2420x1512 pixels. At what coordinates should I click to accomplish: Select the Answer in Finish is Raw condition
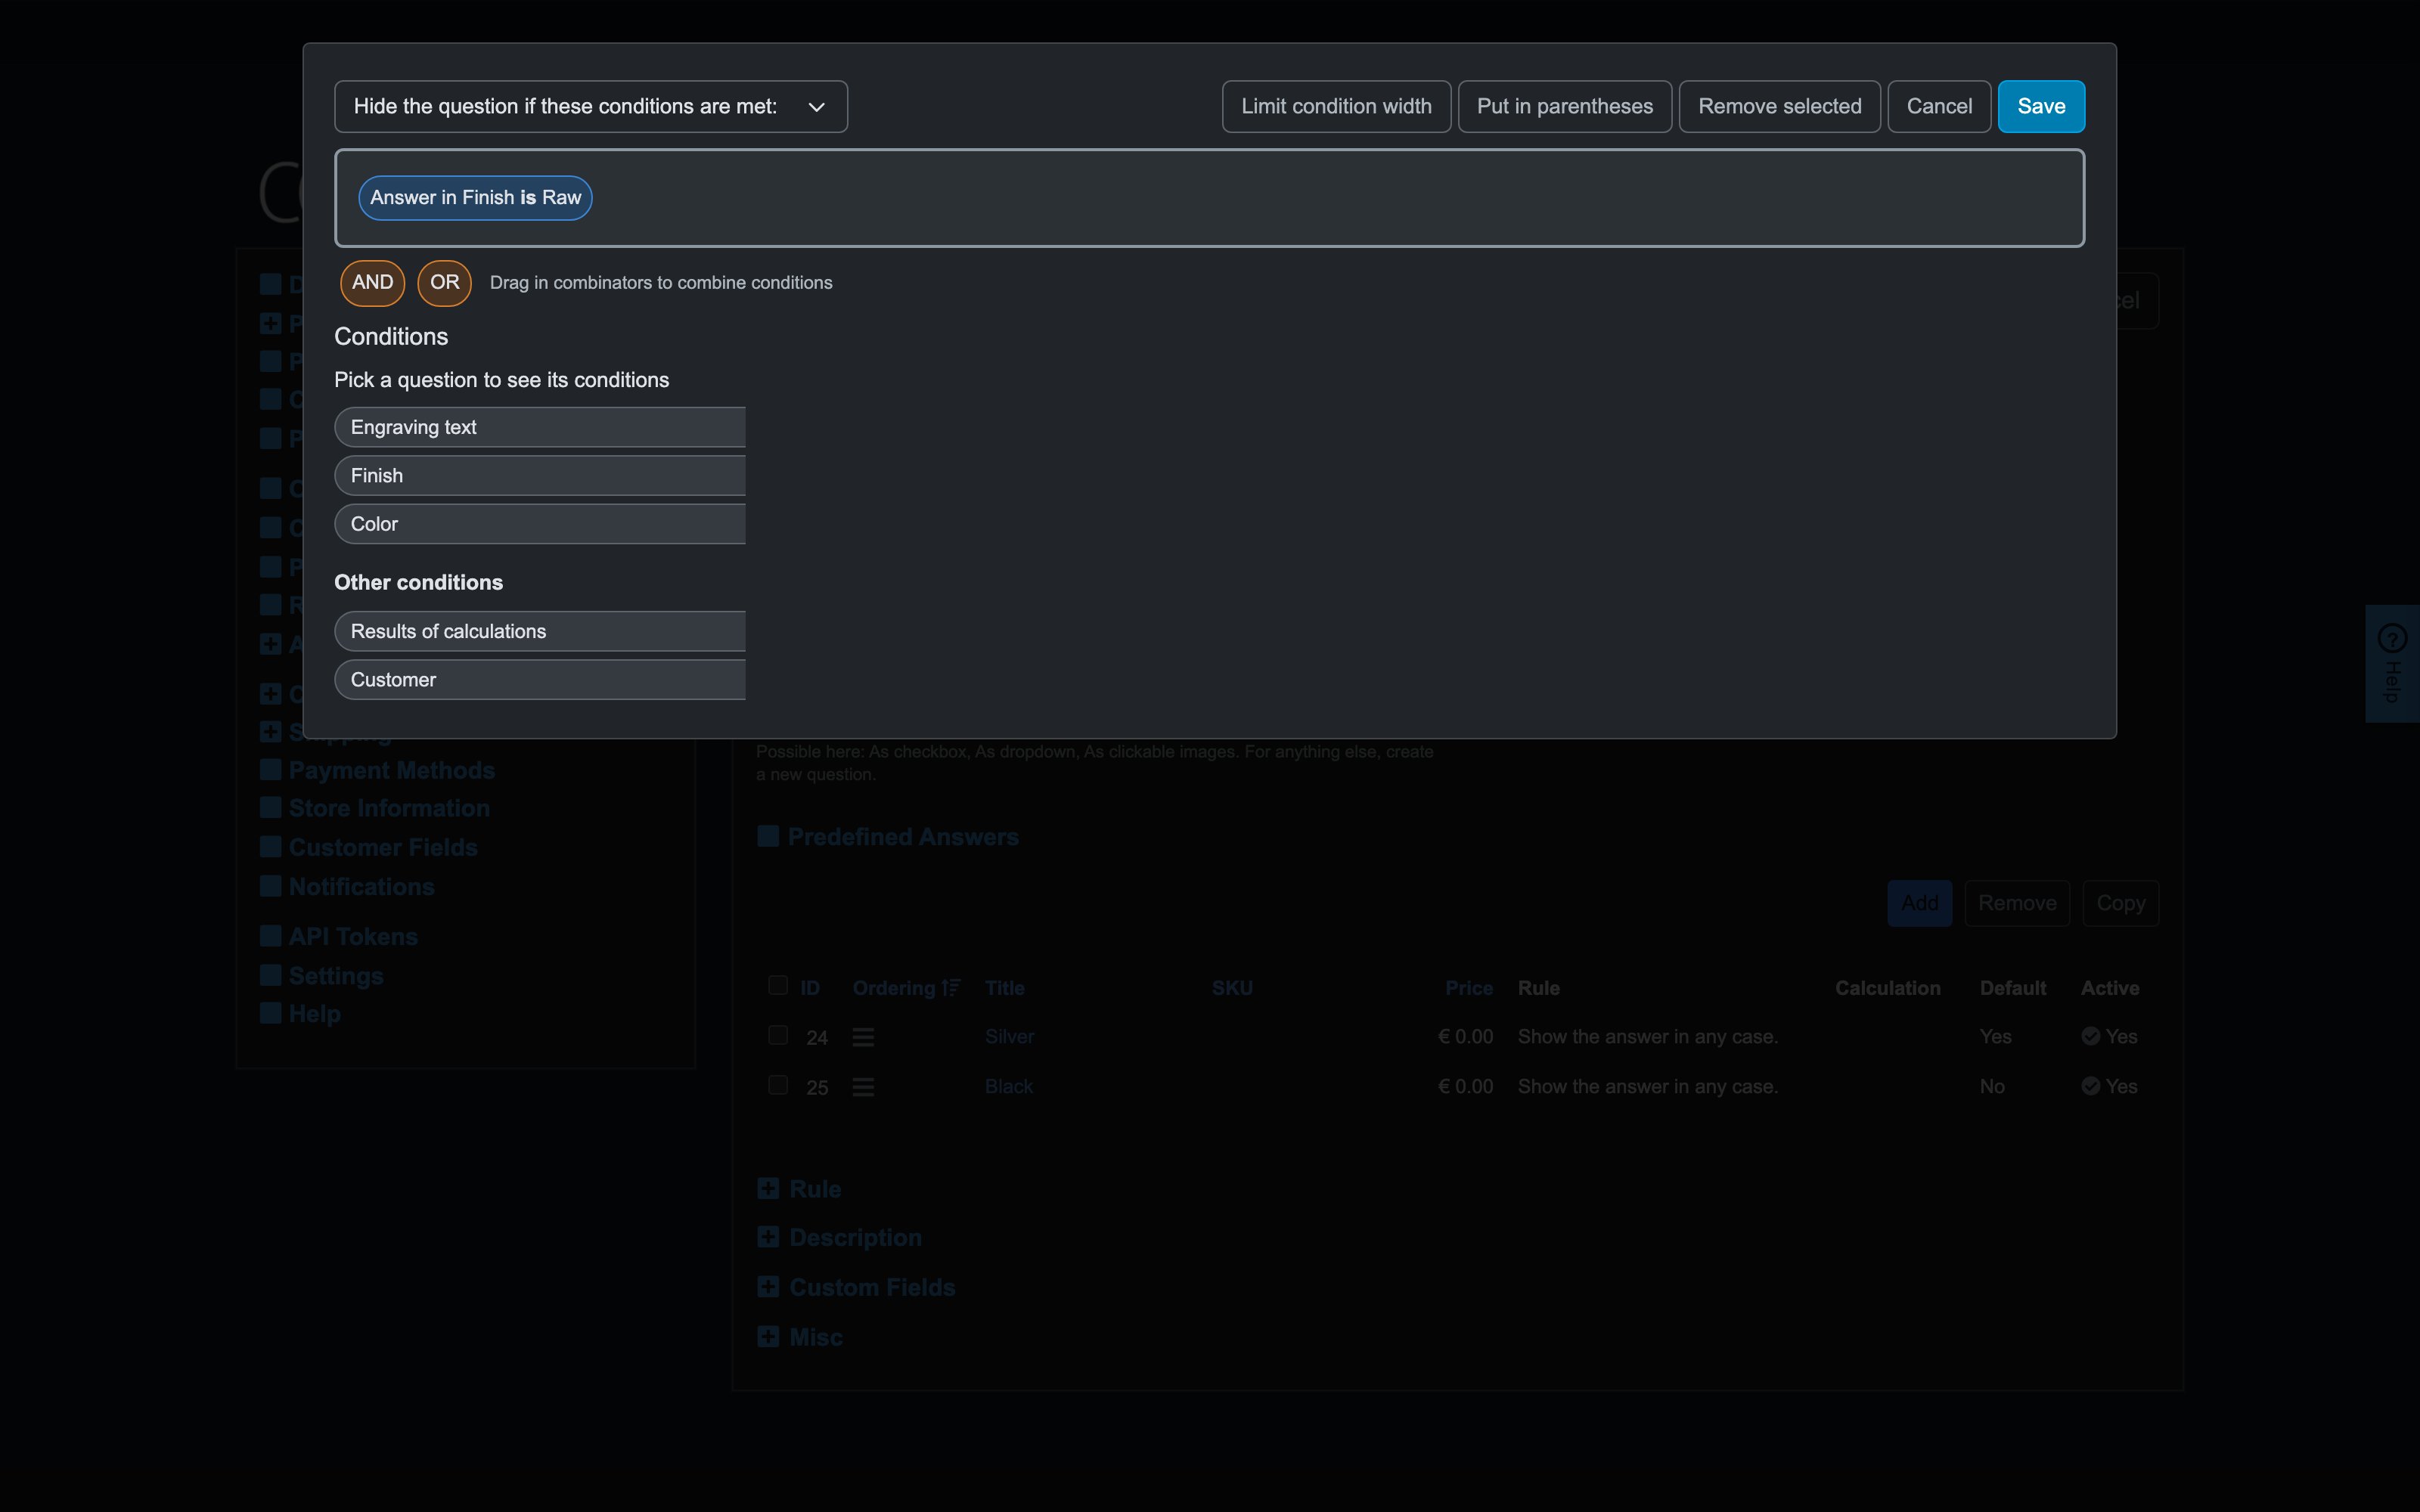[x=475, y=198]
